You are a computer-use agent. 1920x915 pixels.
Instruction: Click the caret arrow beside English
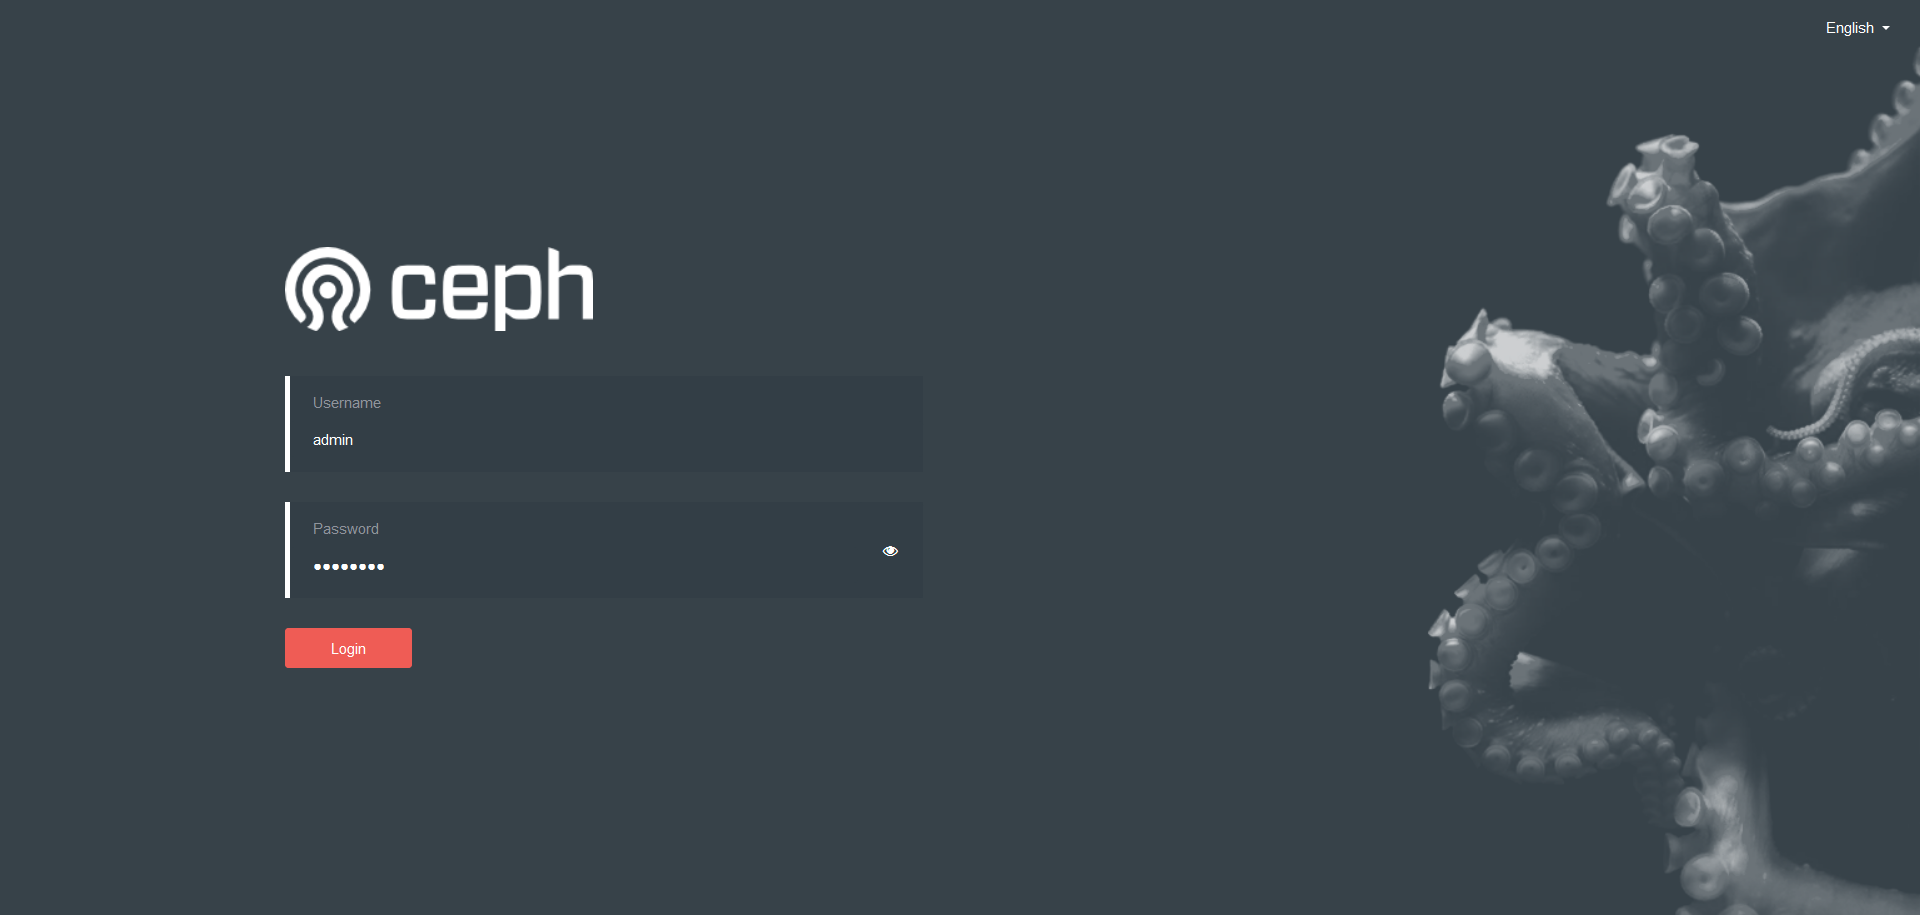(1886, 29)
